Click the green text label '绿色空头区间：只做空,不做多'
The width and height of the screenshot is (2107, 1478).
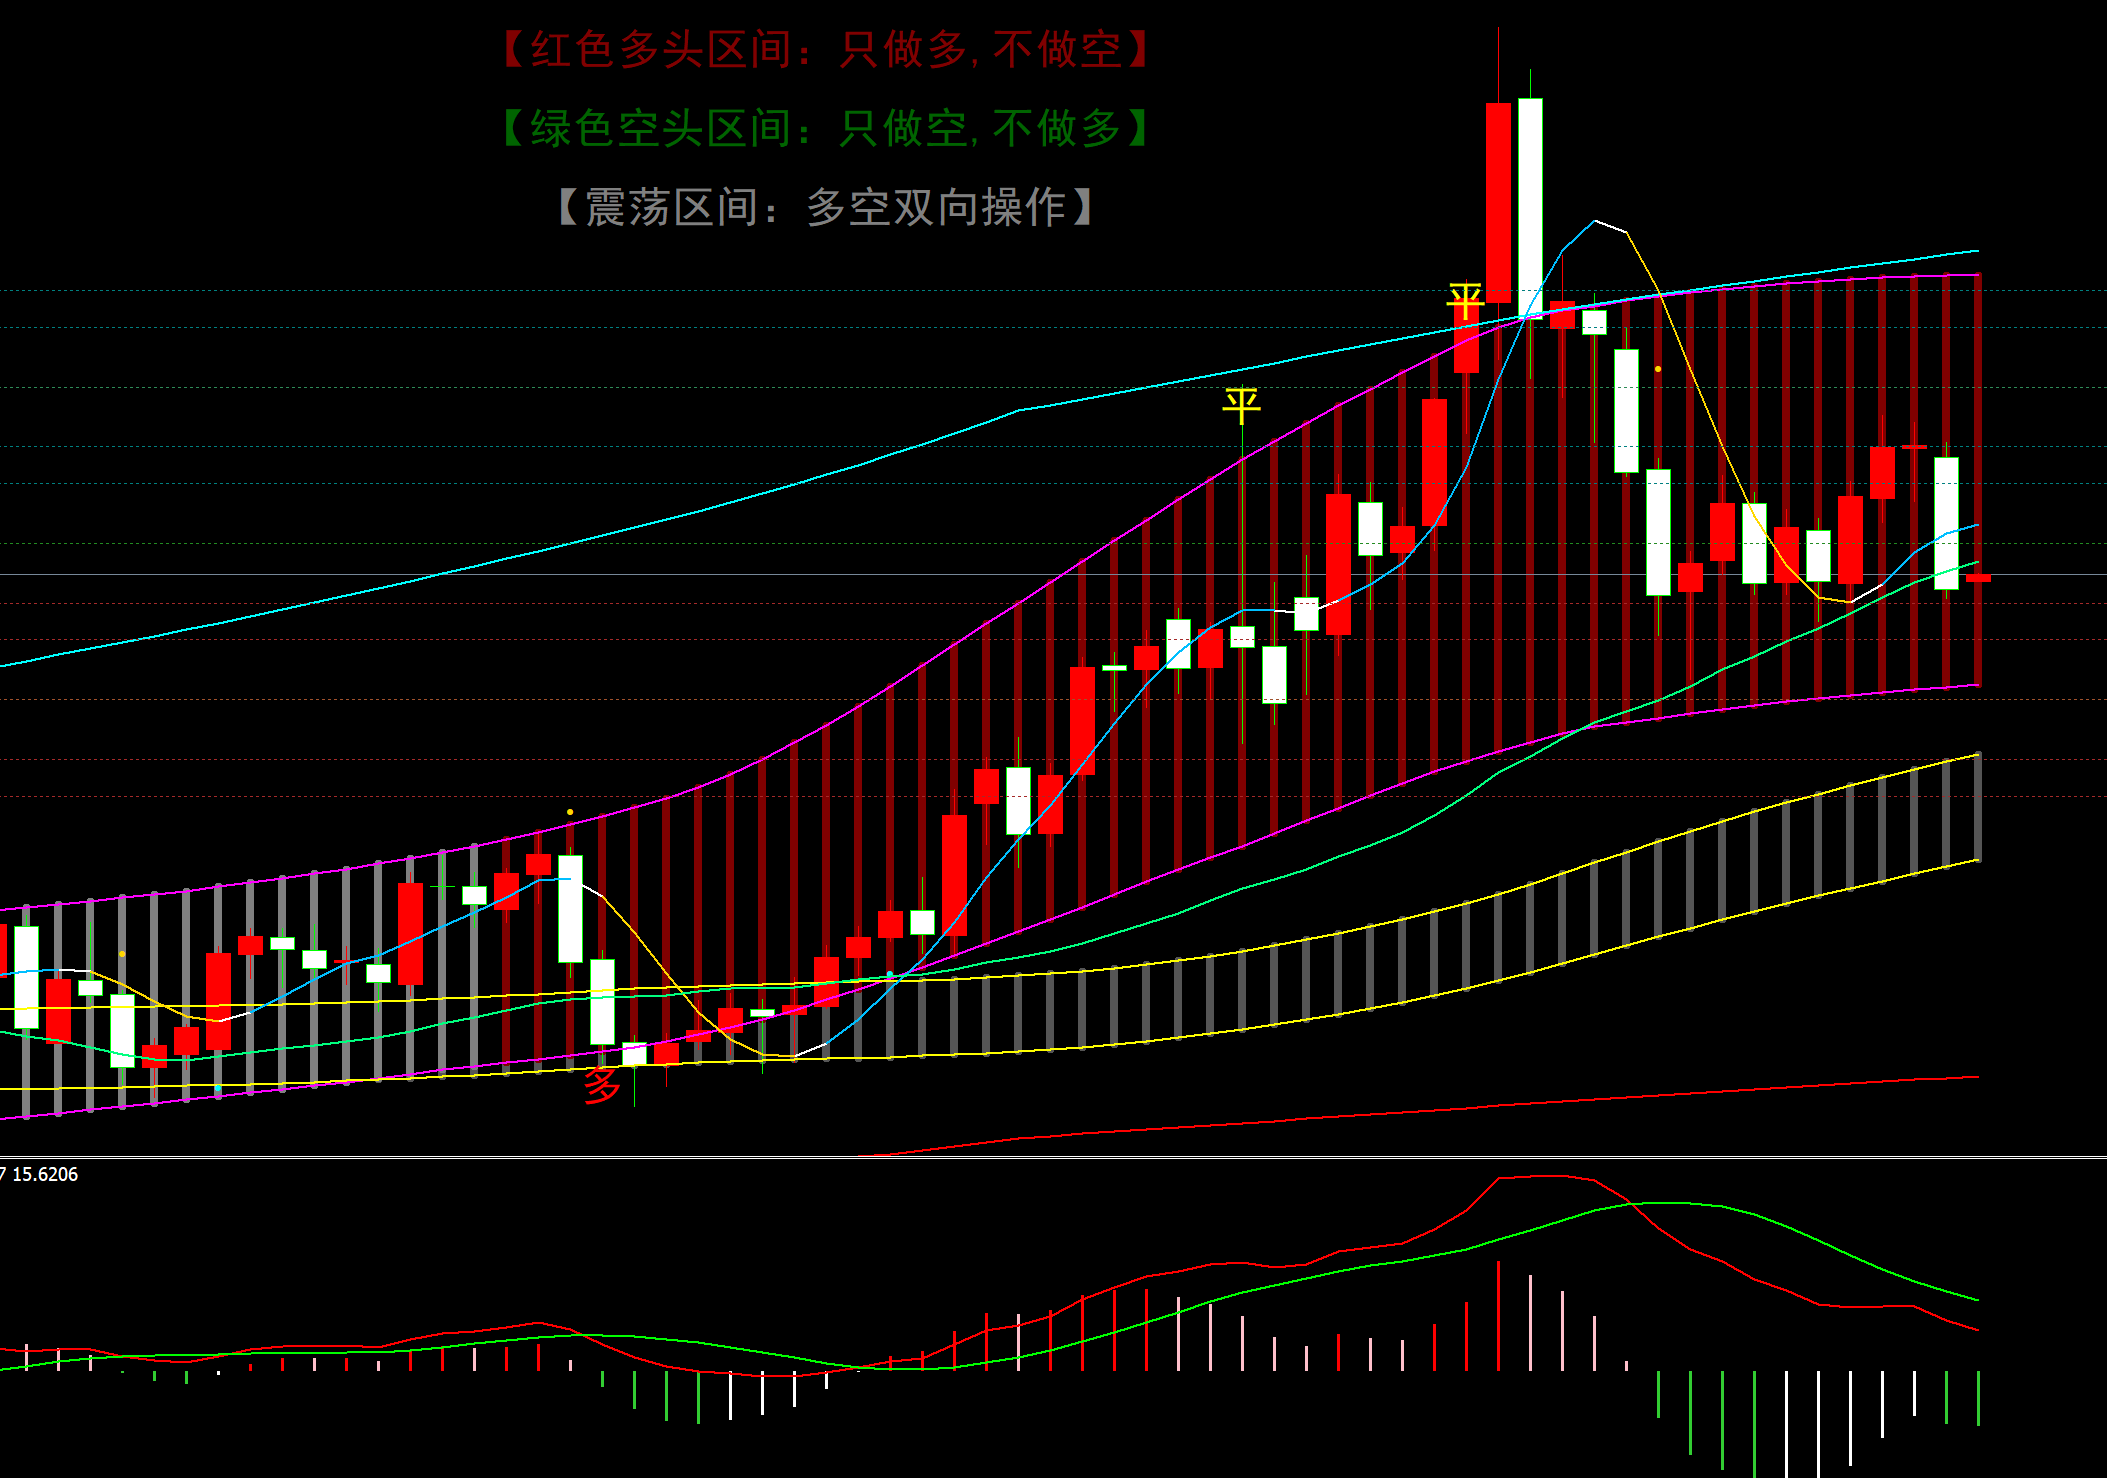826,128
